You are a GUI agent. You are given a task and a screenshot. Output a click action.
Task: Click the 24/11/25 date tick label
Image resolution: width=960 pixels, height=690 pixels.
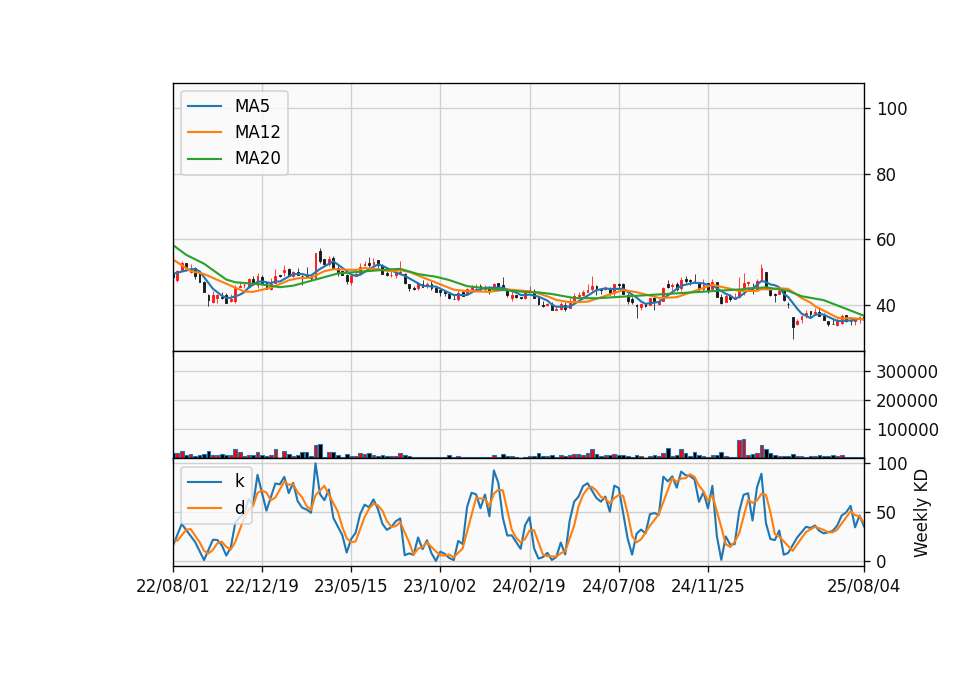[x=708, y=586]
